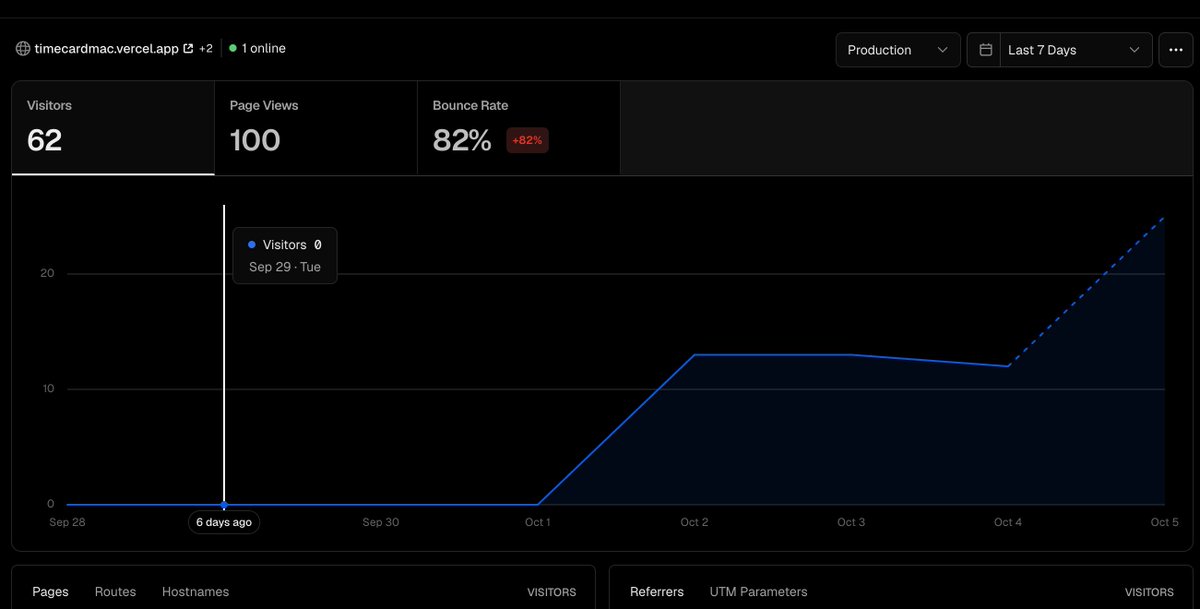
Task: Click the VISITORS header in Pages panel
Action: click(552, 592)
